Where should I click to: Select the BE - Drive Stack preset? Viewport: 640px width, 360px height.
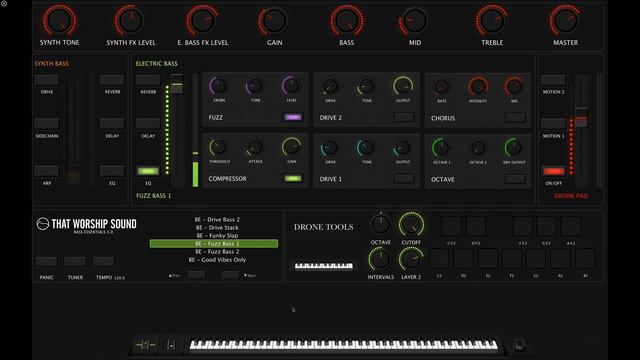[217, 228]
